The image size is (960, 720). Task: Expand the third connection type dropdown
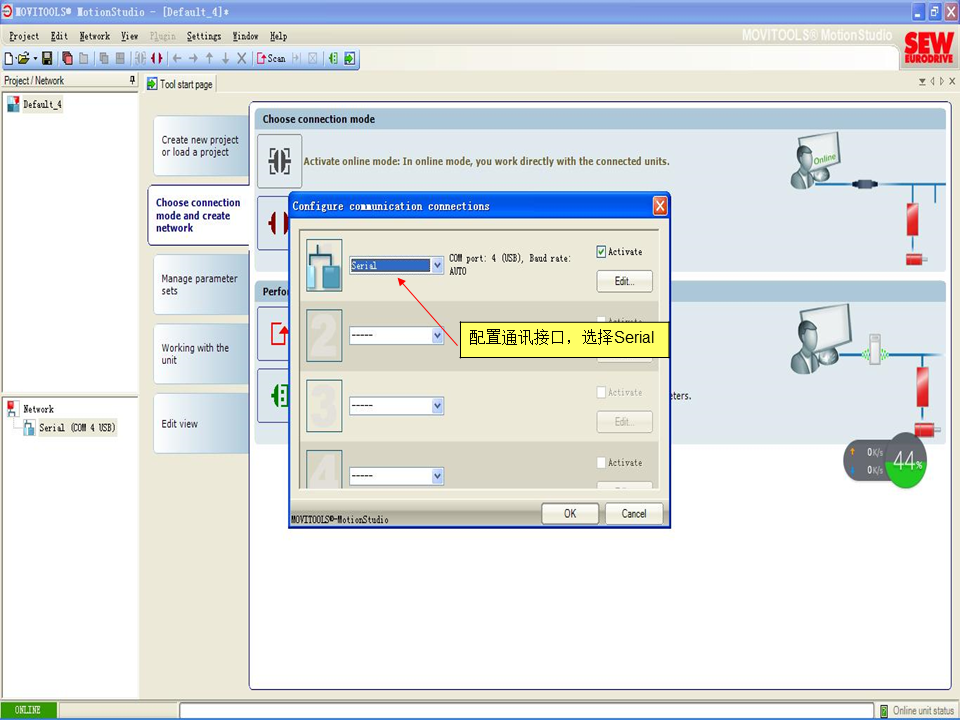[x=437, y=406]
